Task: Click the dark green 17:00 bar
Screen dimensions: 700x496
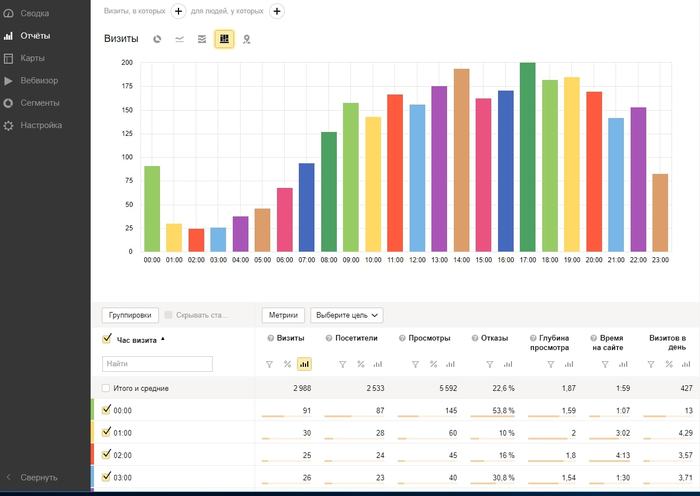Action: point(528,157)
